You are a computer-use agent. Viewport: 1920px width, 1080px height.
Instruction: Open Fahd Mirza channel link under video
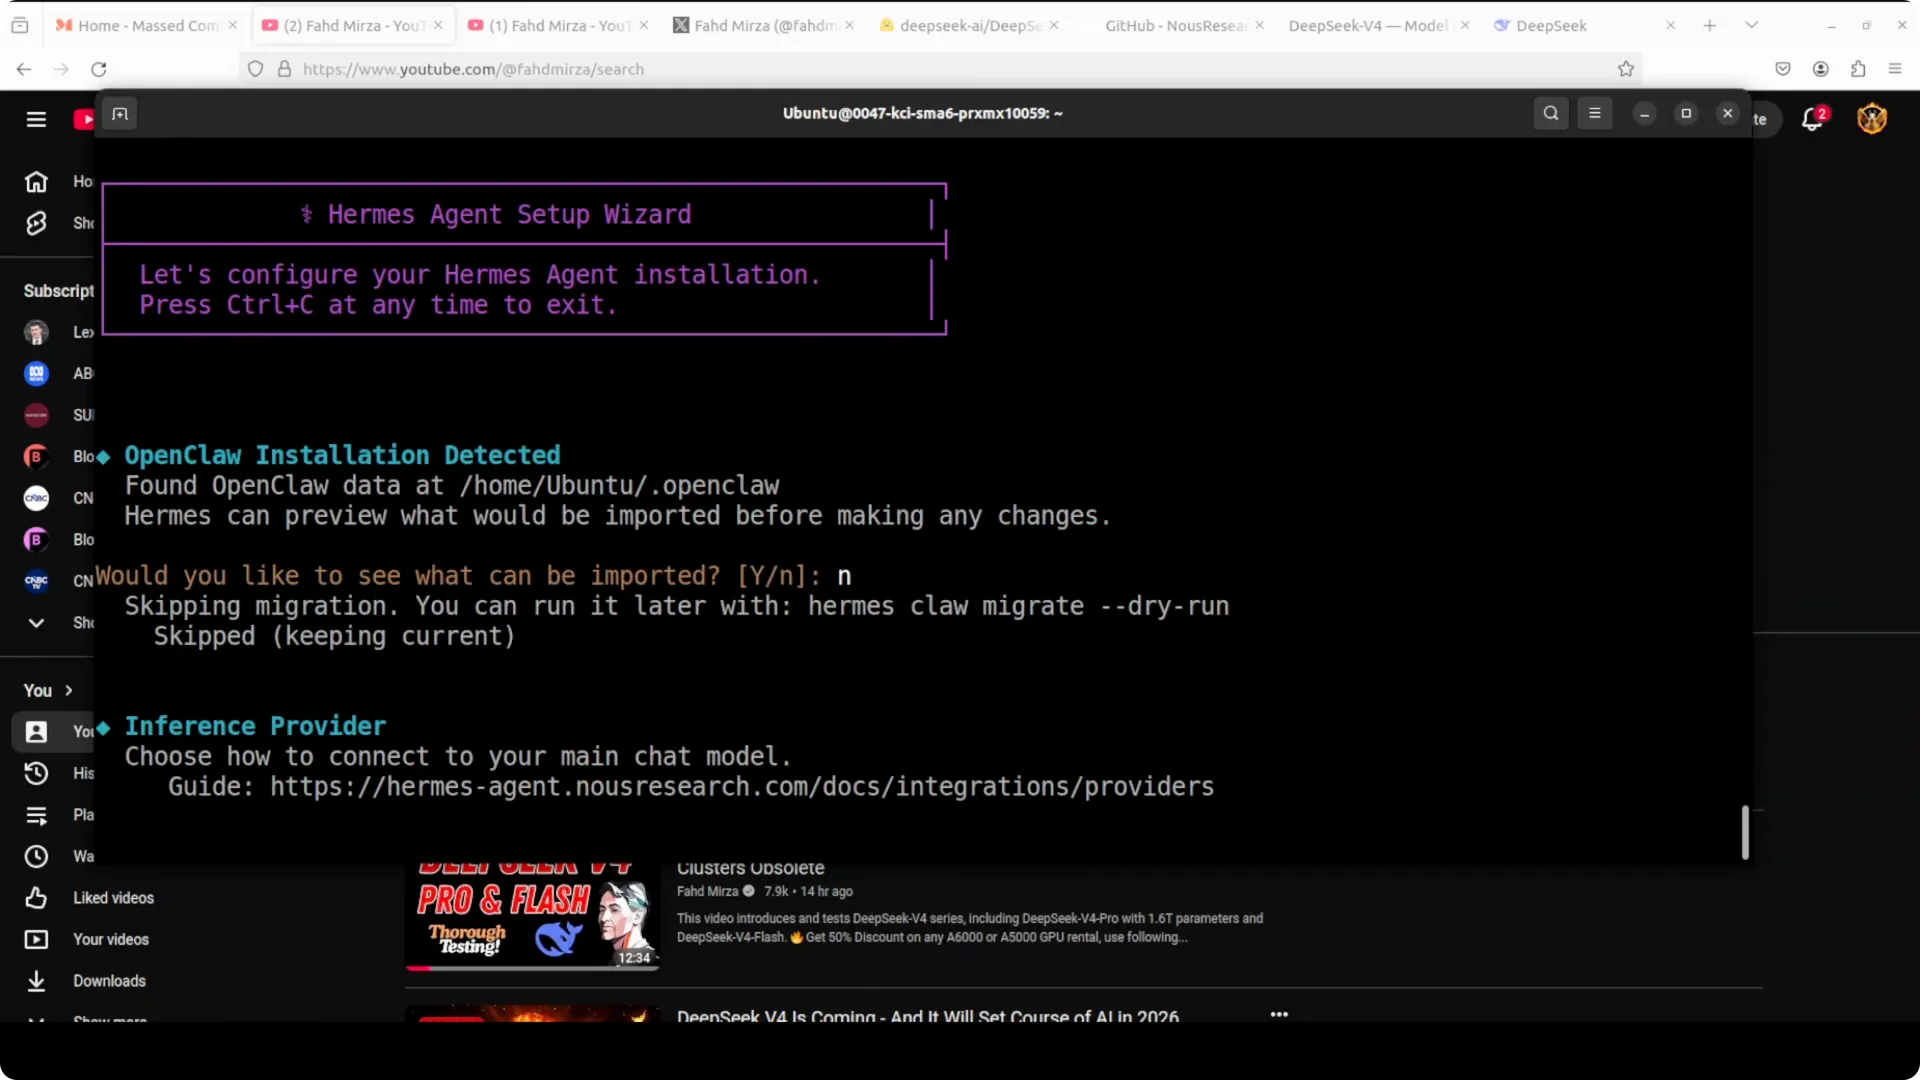pyautogui.click(x=707, y=891)
